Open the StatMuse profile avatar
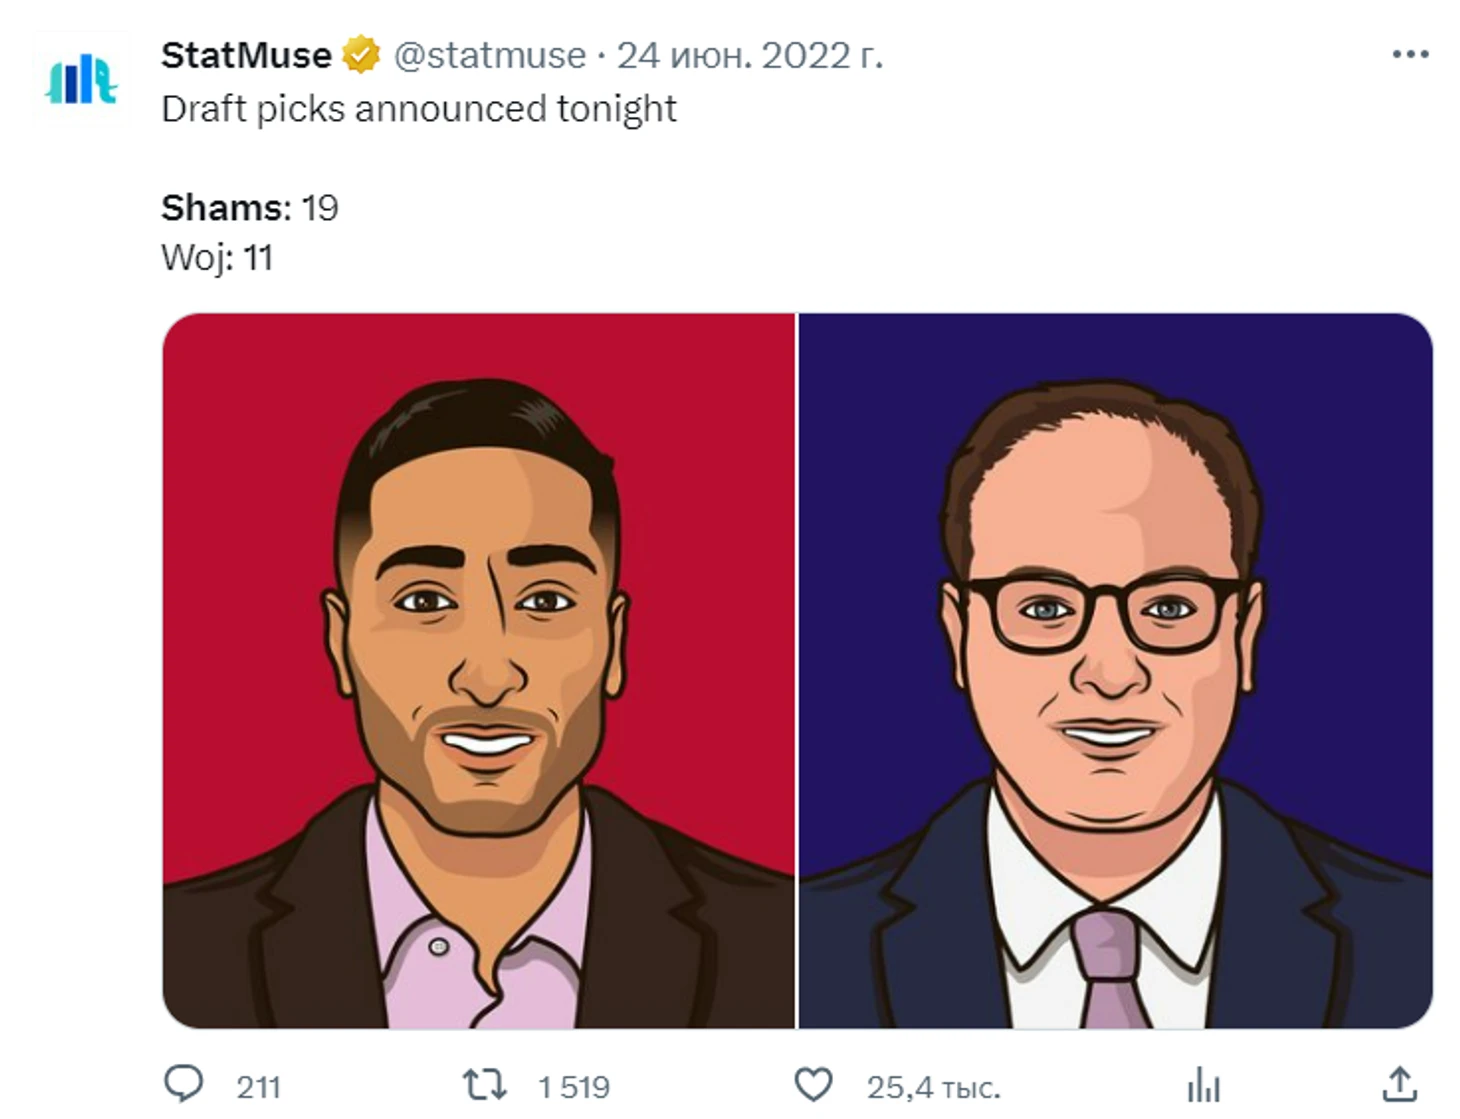The image size is (1460, 1119). (x=81, y=79)
